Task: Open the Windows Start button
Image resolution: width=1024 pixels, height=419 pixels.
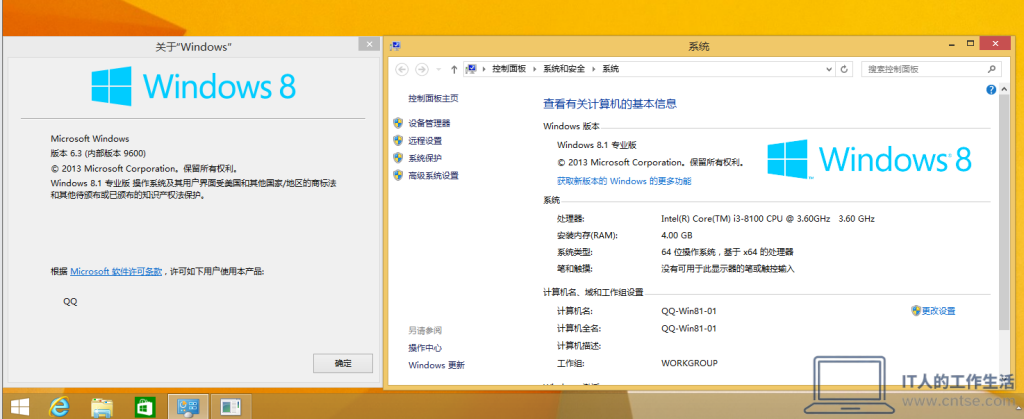Action: click(x=20, y=407)
